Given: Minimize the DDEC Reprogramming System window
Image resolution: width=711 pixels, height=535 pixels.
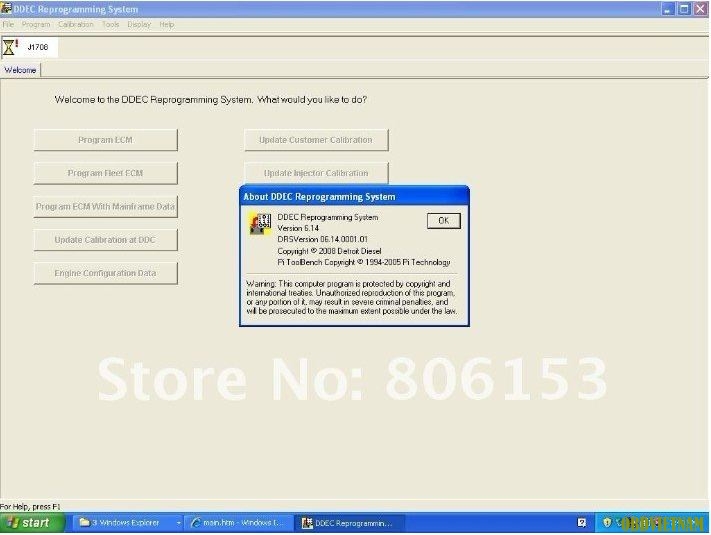Looking at the screenshot, I should (668, 9).
